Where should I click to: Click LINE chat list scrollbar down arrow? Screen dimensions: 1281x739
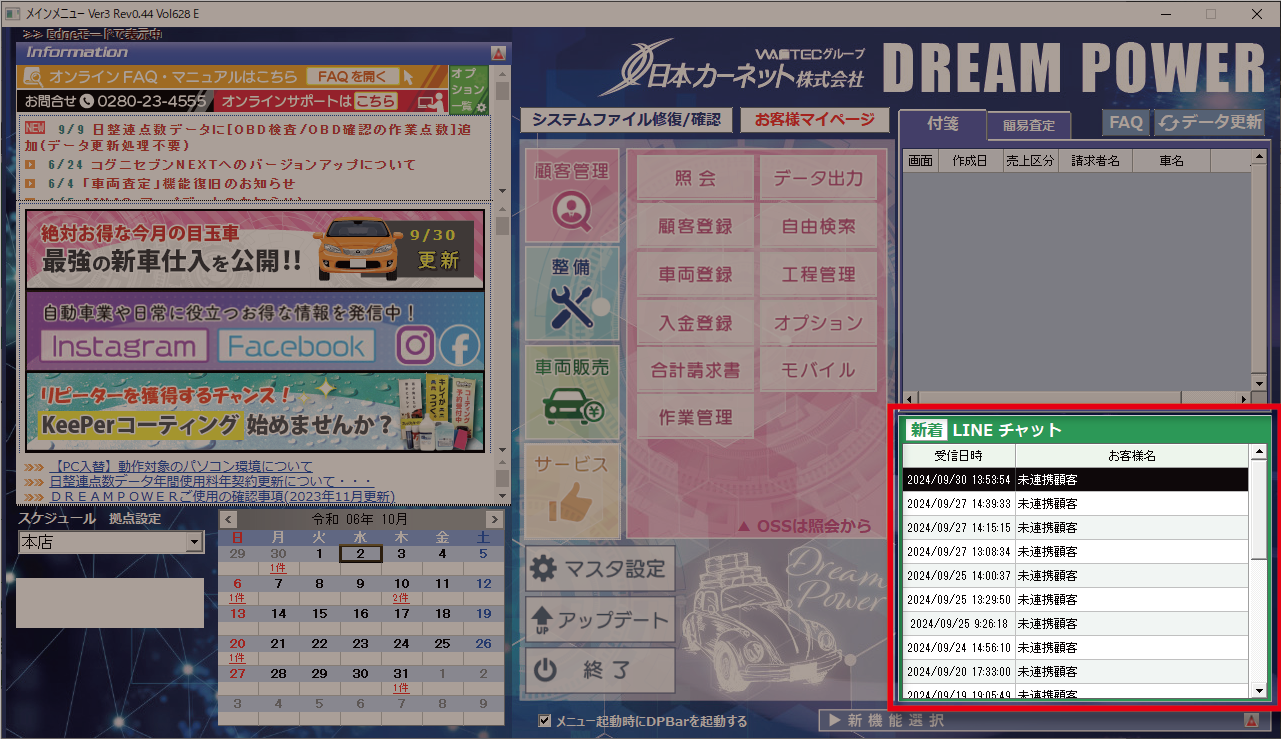[x=1259, y=690]
